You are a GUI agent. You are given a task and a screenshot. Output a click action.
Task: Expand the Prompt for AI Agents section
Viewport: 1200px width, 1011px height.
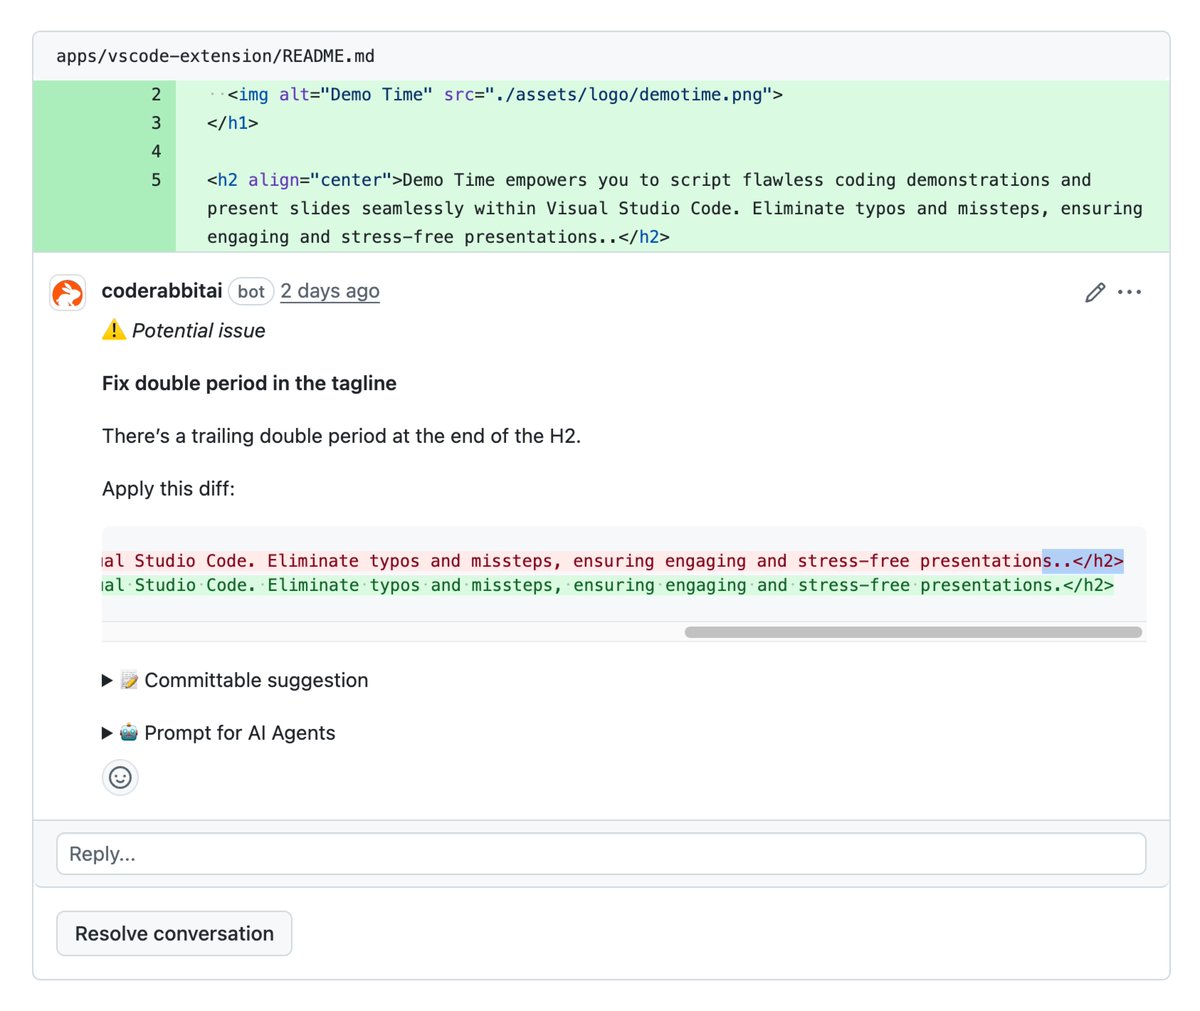219,733
